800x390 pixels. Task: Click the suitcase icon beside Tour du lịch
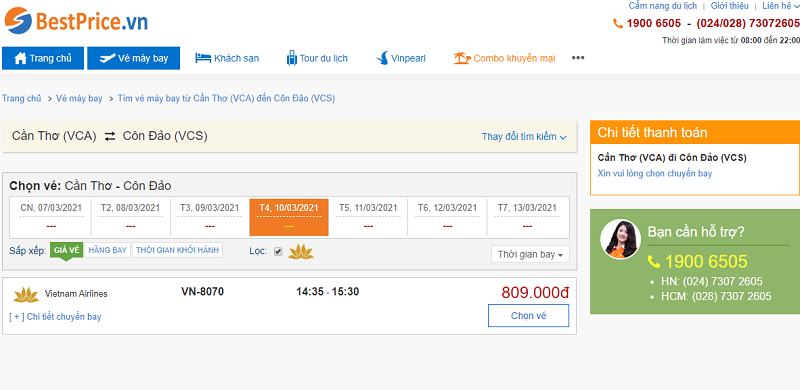click(292, 58)
